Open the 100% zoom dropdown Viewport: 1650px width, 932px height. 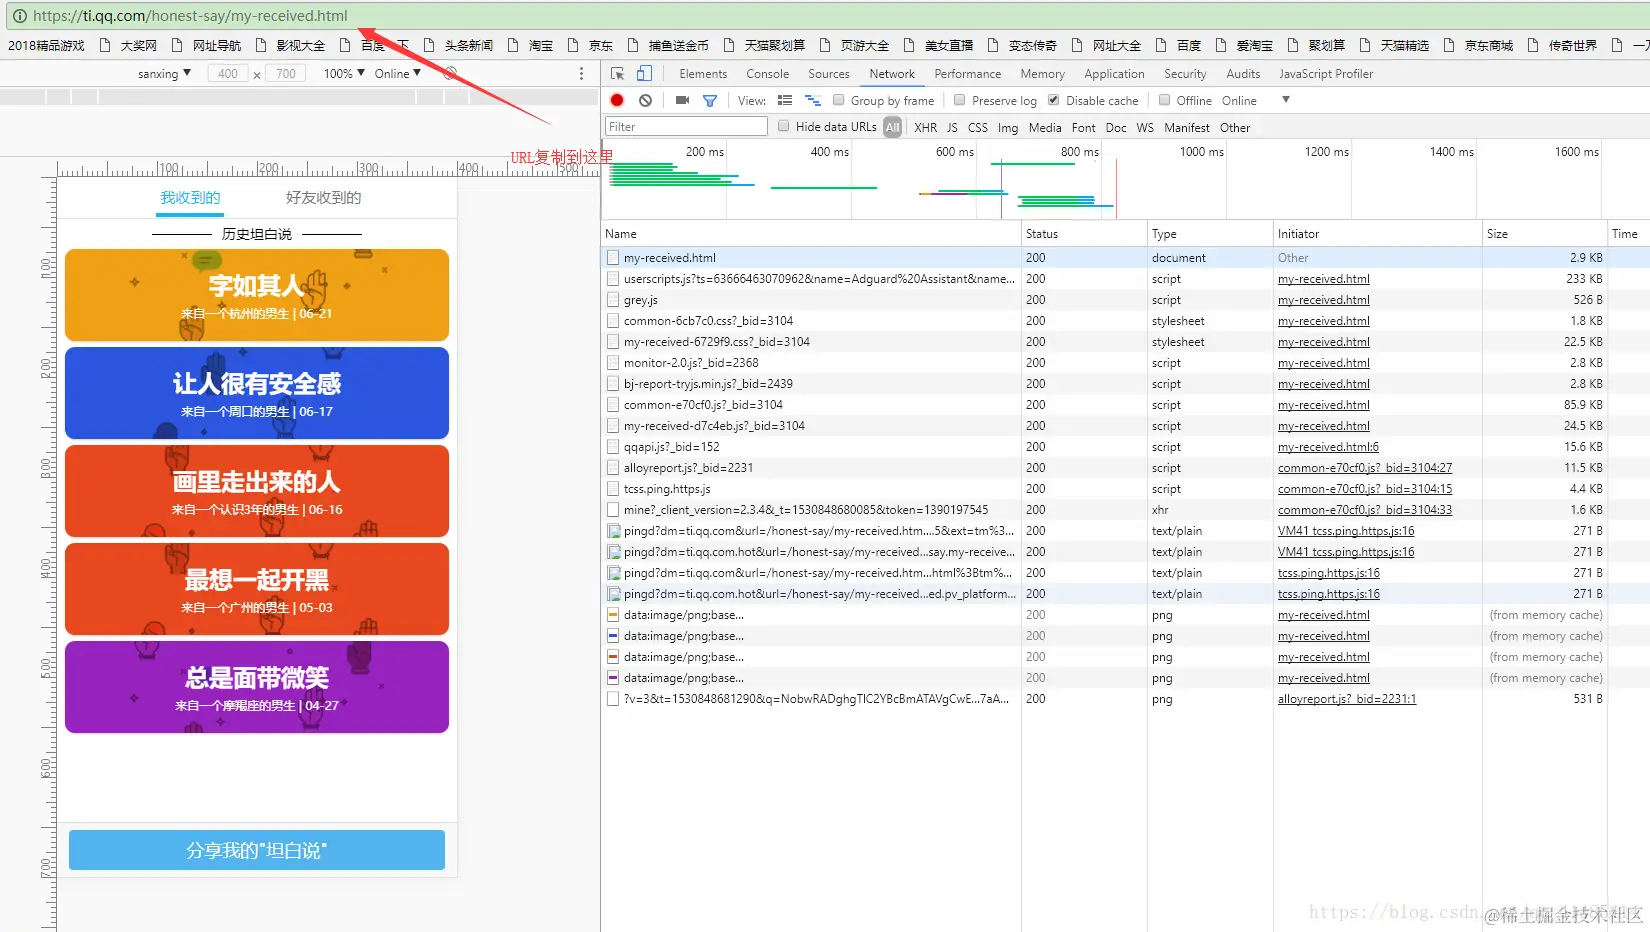(x=344, y=73)
